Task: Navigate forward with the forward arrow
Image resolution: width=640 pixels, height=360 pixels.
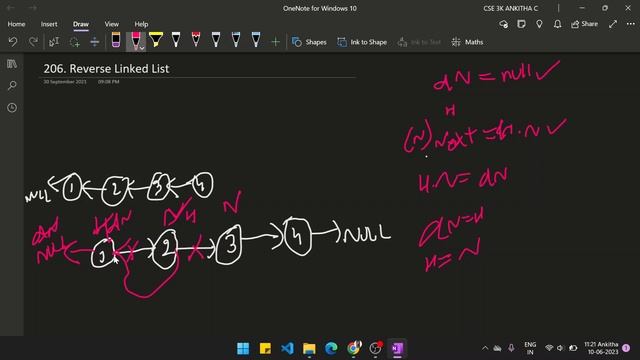Action: point(33,8)
